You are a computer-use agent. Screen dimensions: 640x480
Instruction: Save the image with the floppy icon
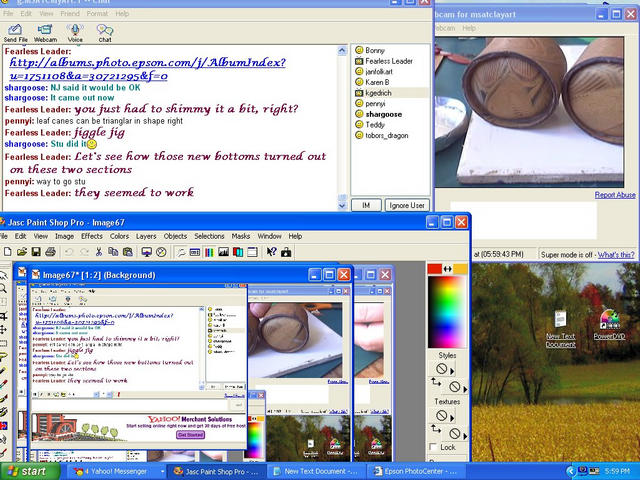coord(36,252)
